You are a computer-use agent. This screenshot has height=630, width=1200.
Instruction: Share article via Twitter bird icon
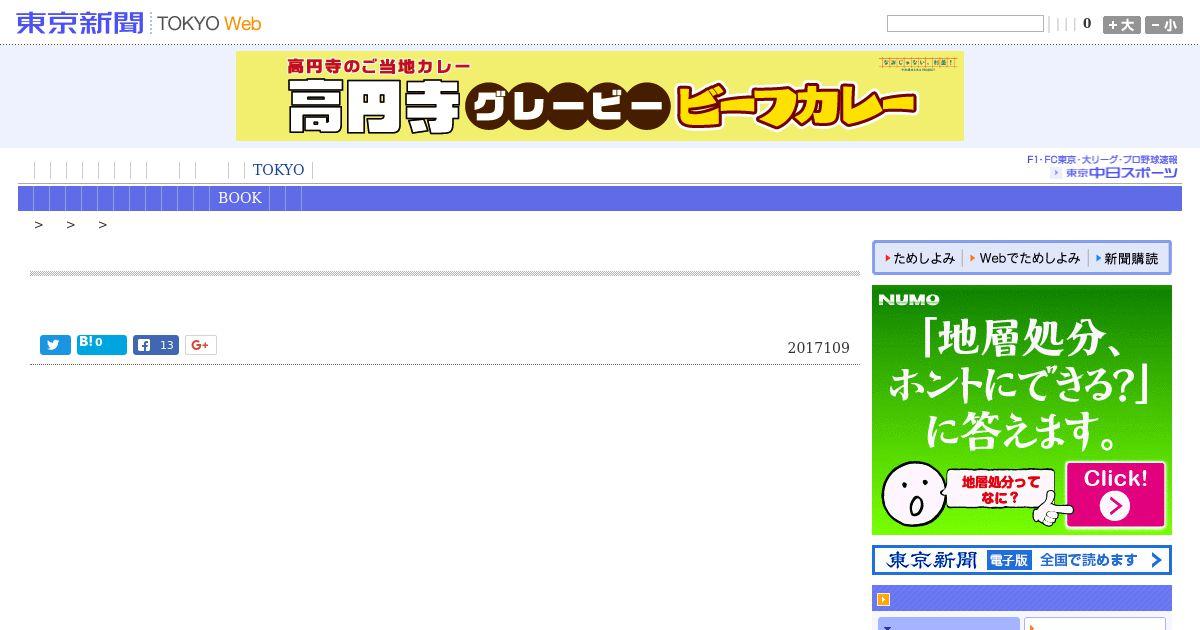tap(55, 345)
